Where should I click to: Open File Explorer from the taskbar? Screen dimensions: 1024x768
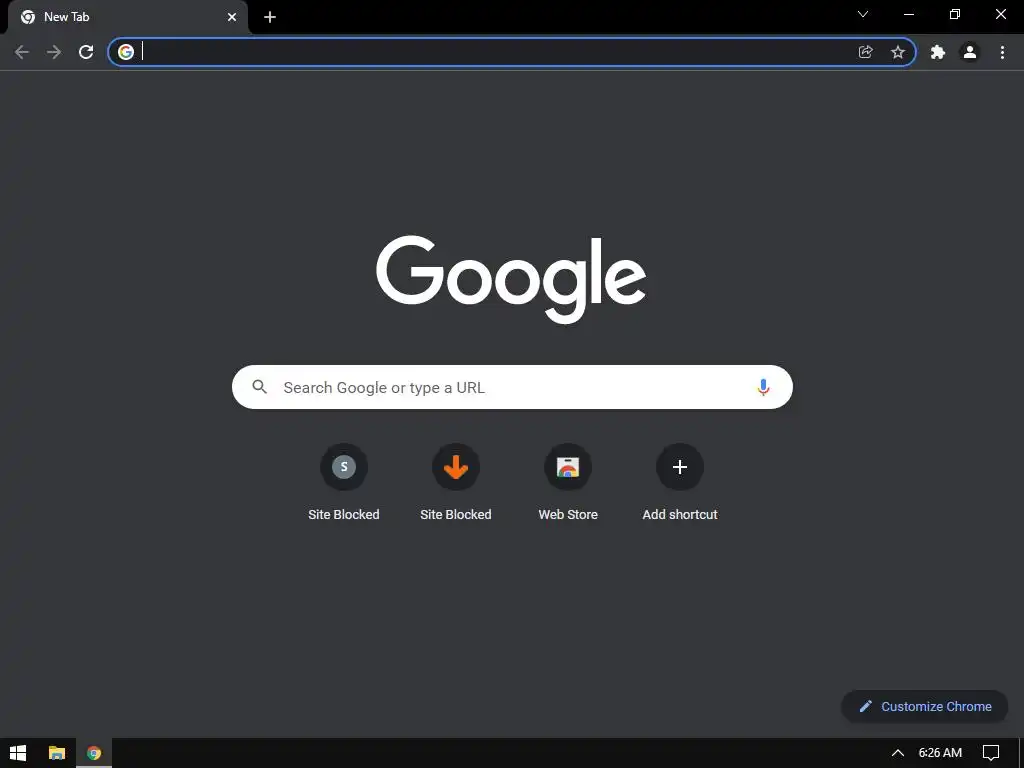[57, 753]
